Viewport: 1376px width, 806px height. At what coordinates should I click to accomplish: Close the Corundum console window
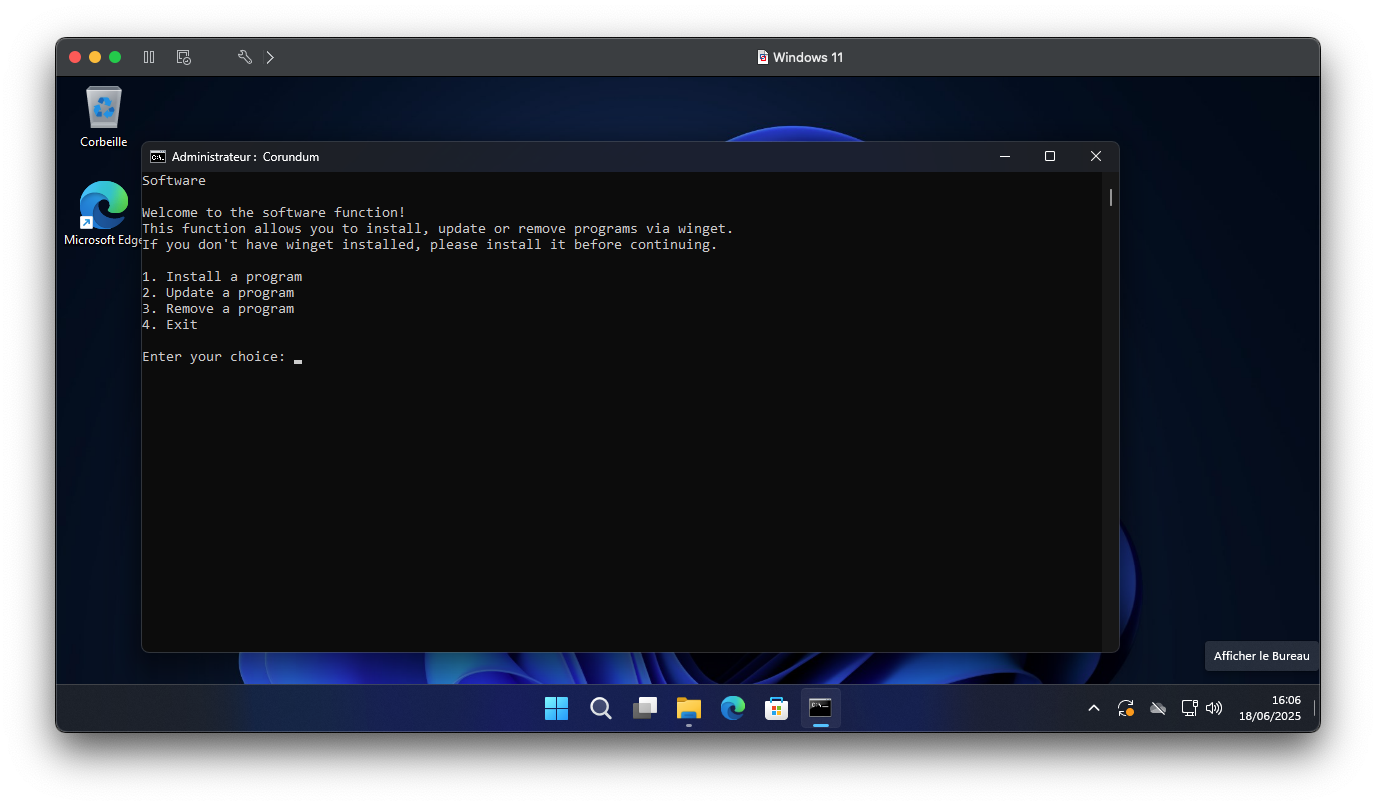pyautogui.click(x=1096, y=156)
